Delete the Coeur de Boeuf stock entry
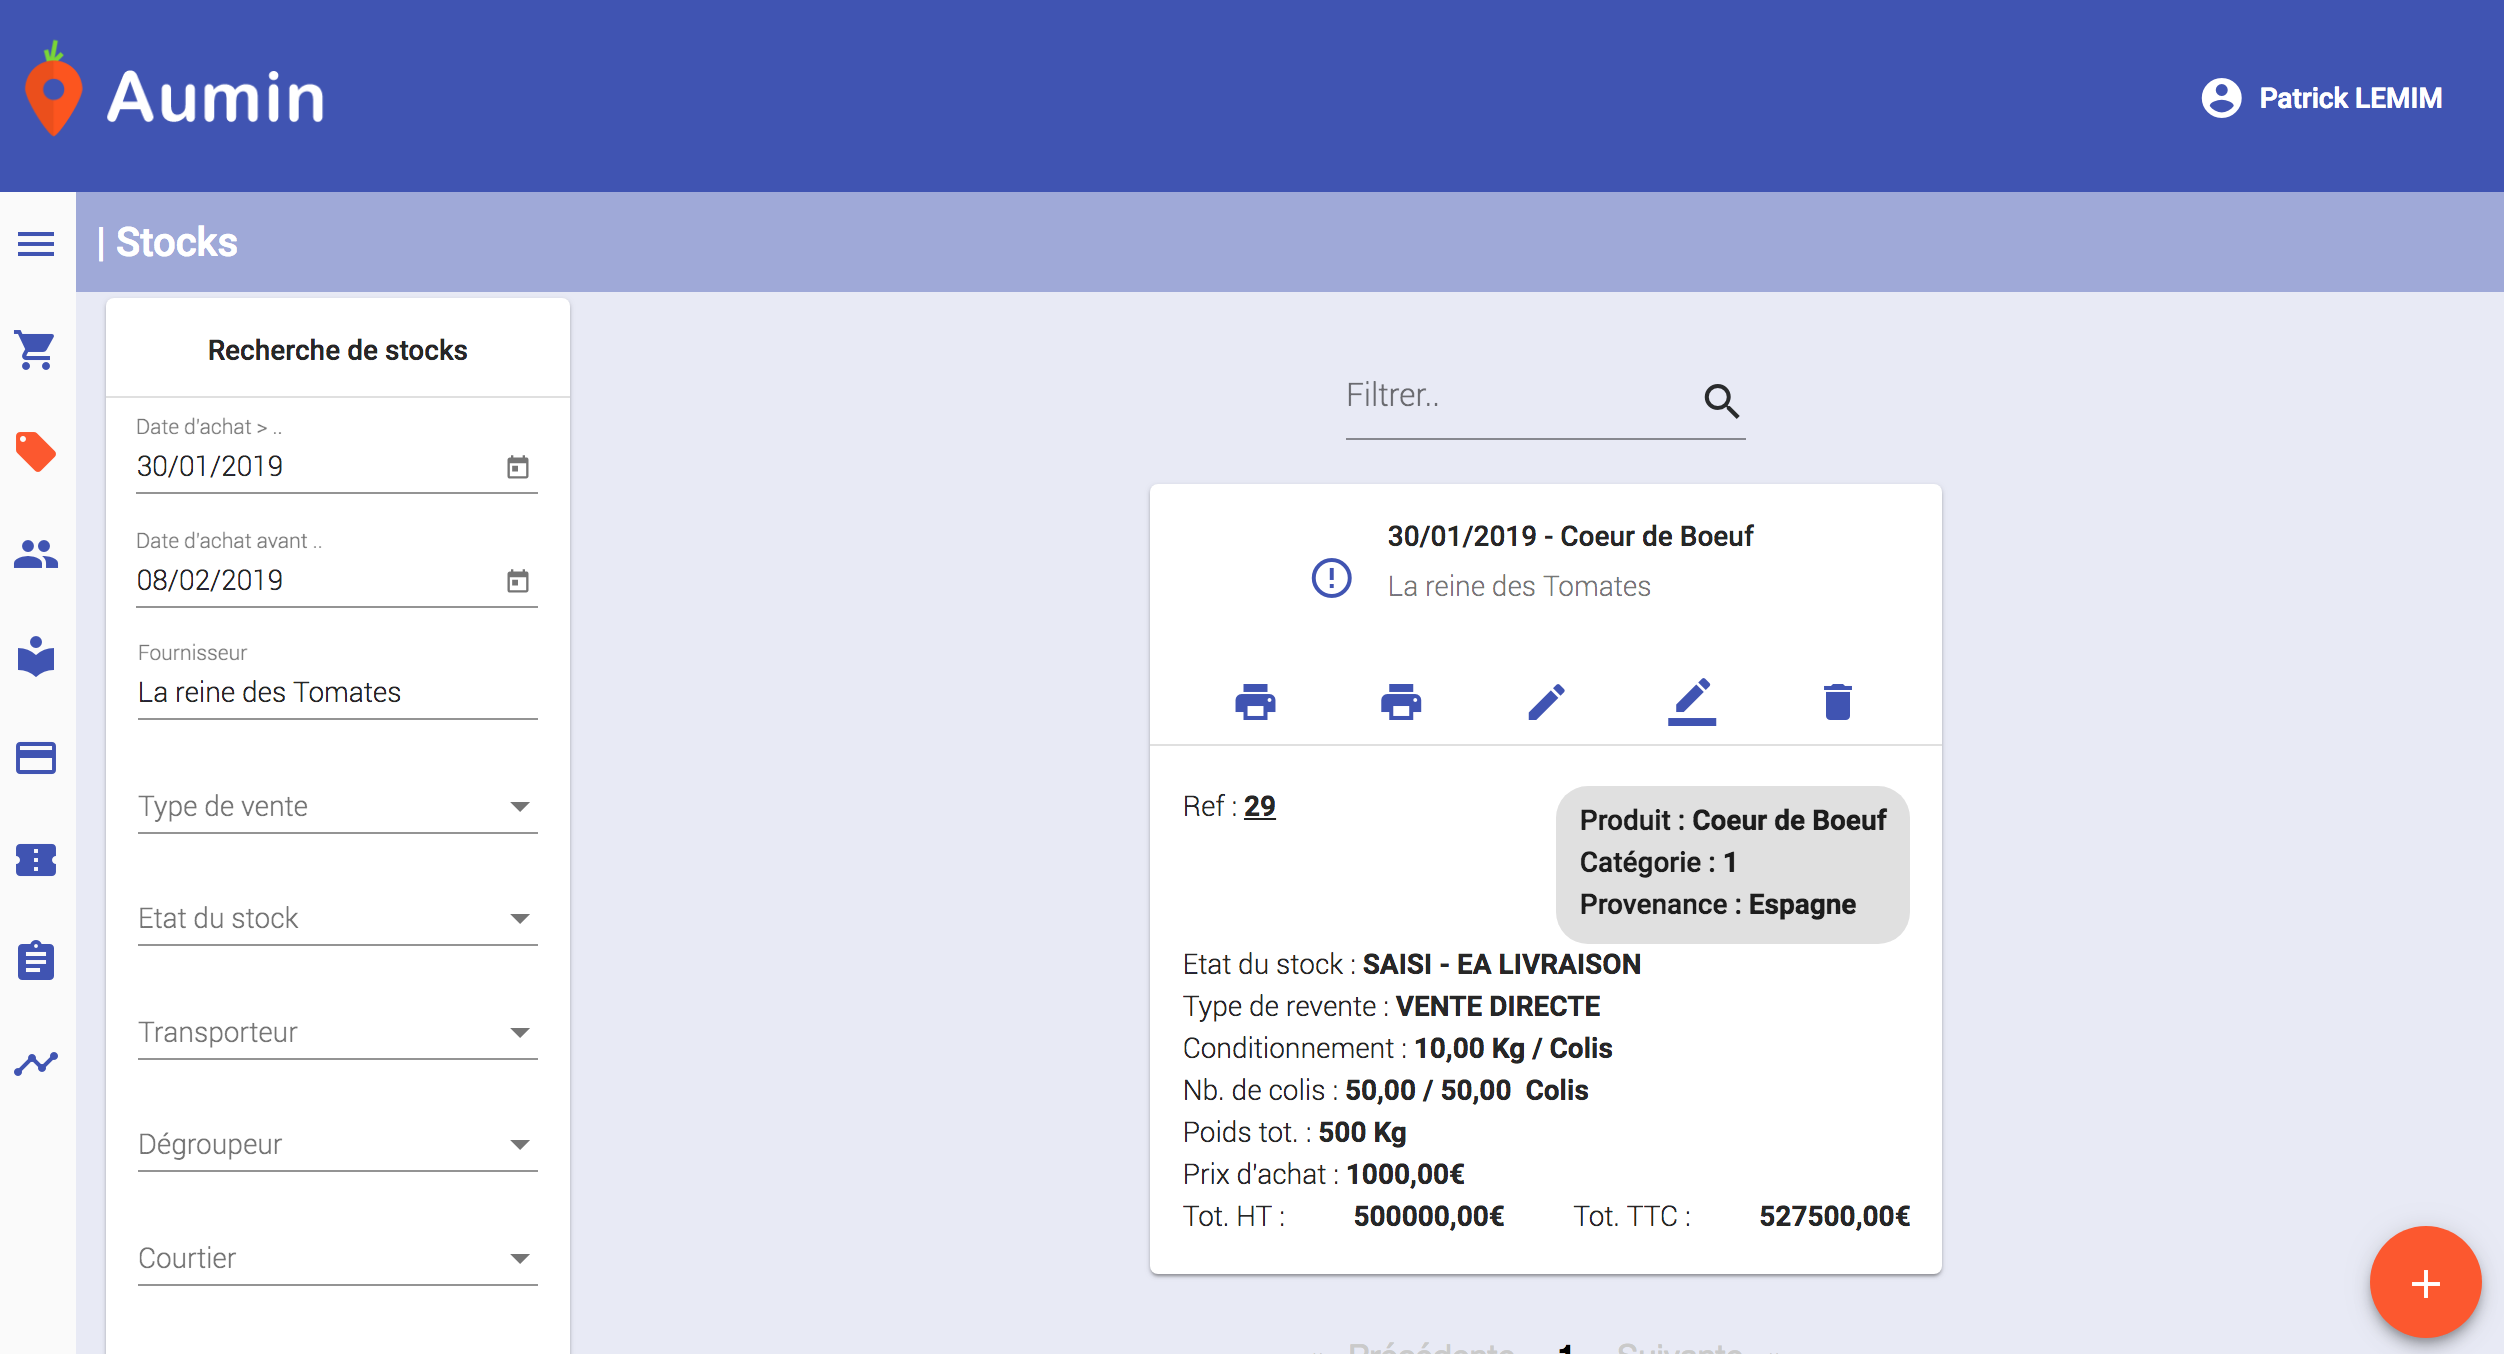 click(1837, 701)
